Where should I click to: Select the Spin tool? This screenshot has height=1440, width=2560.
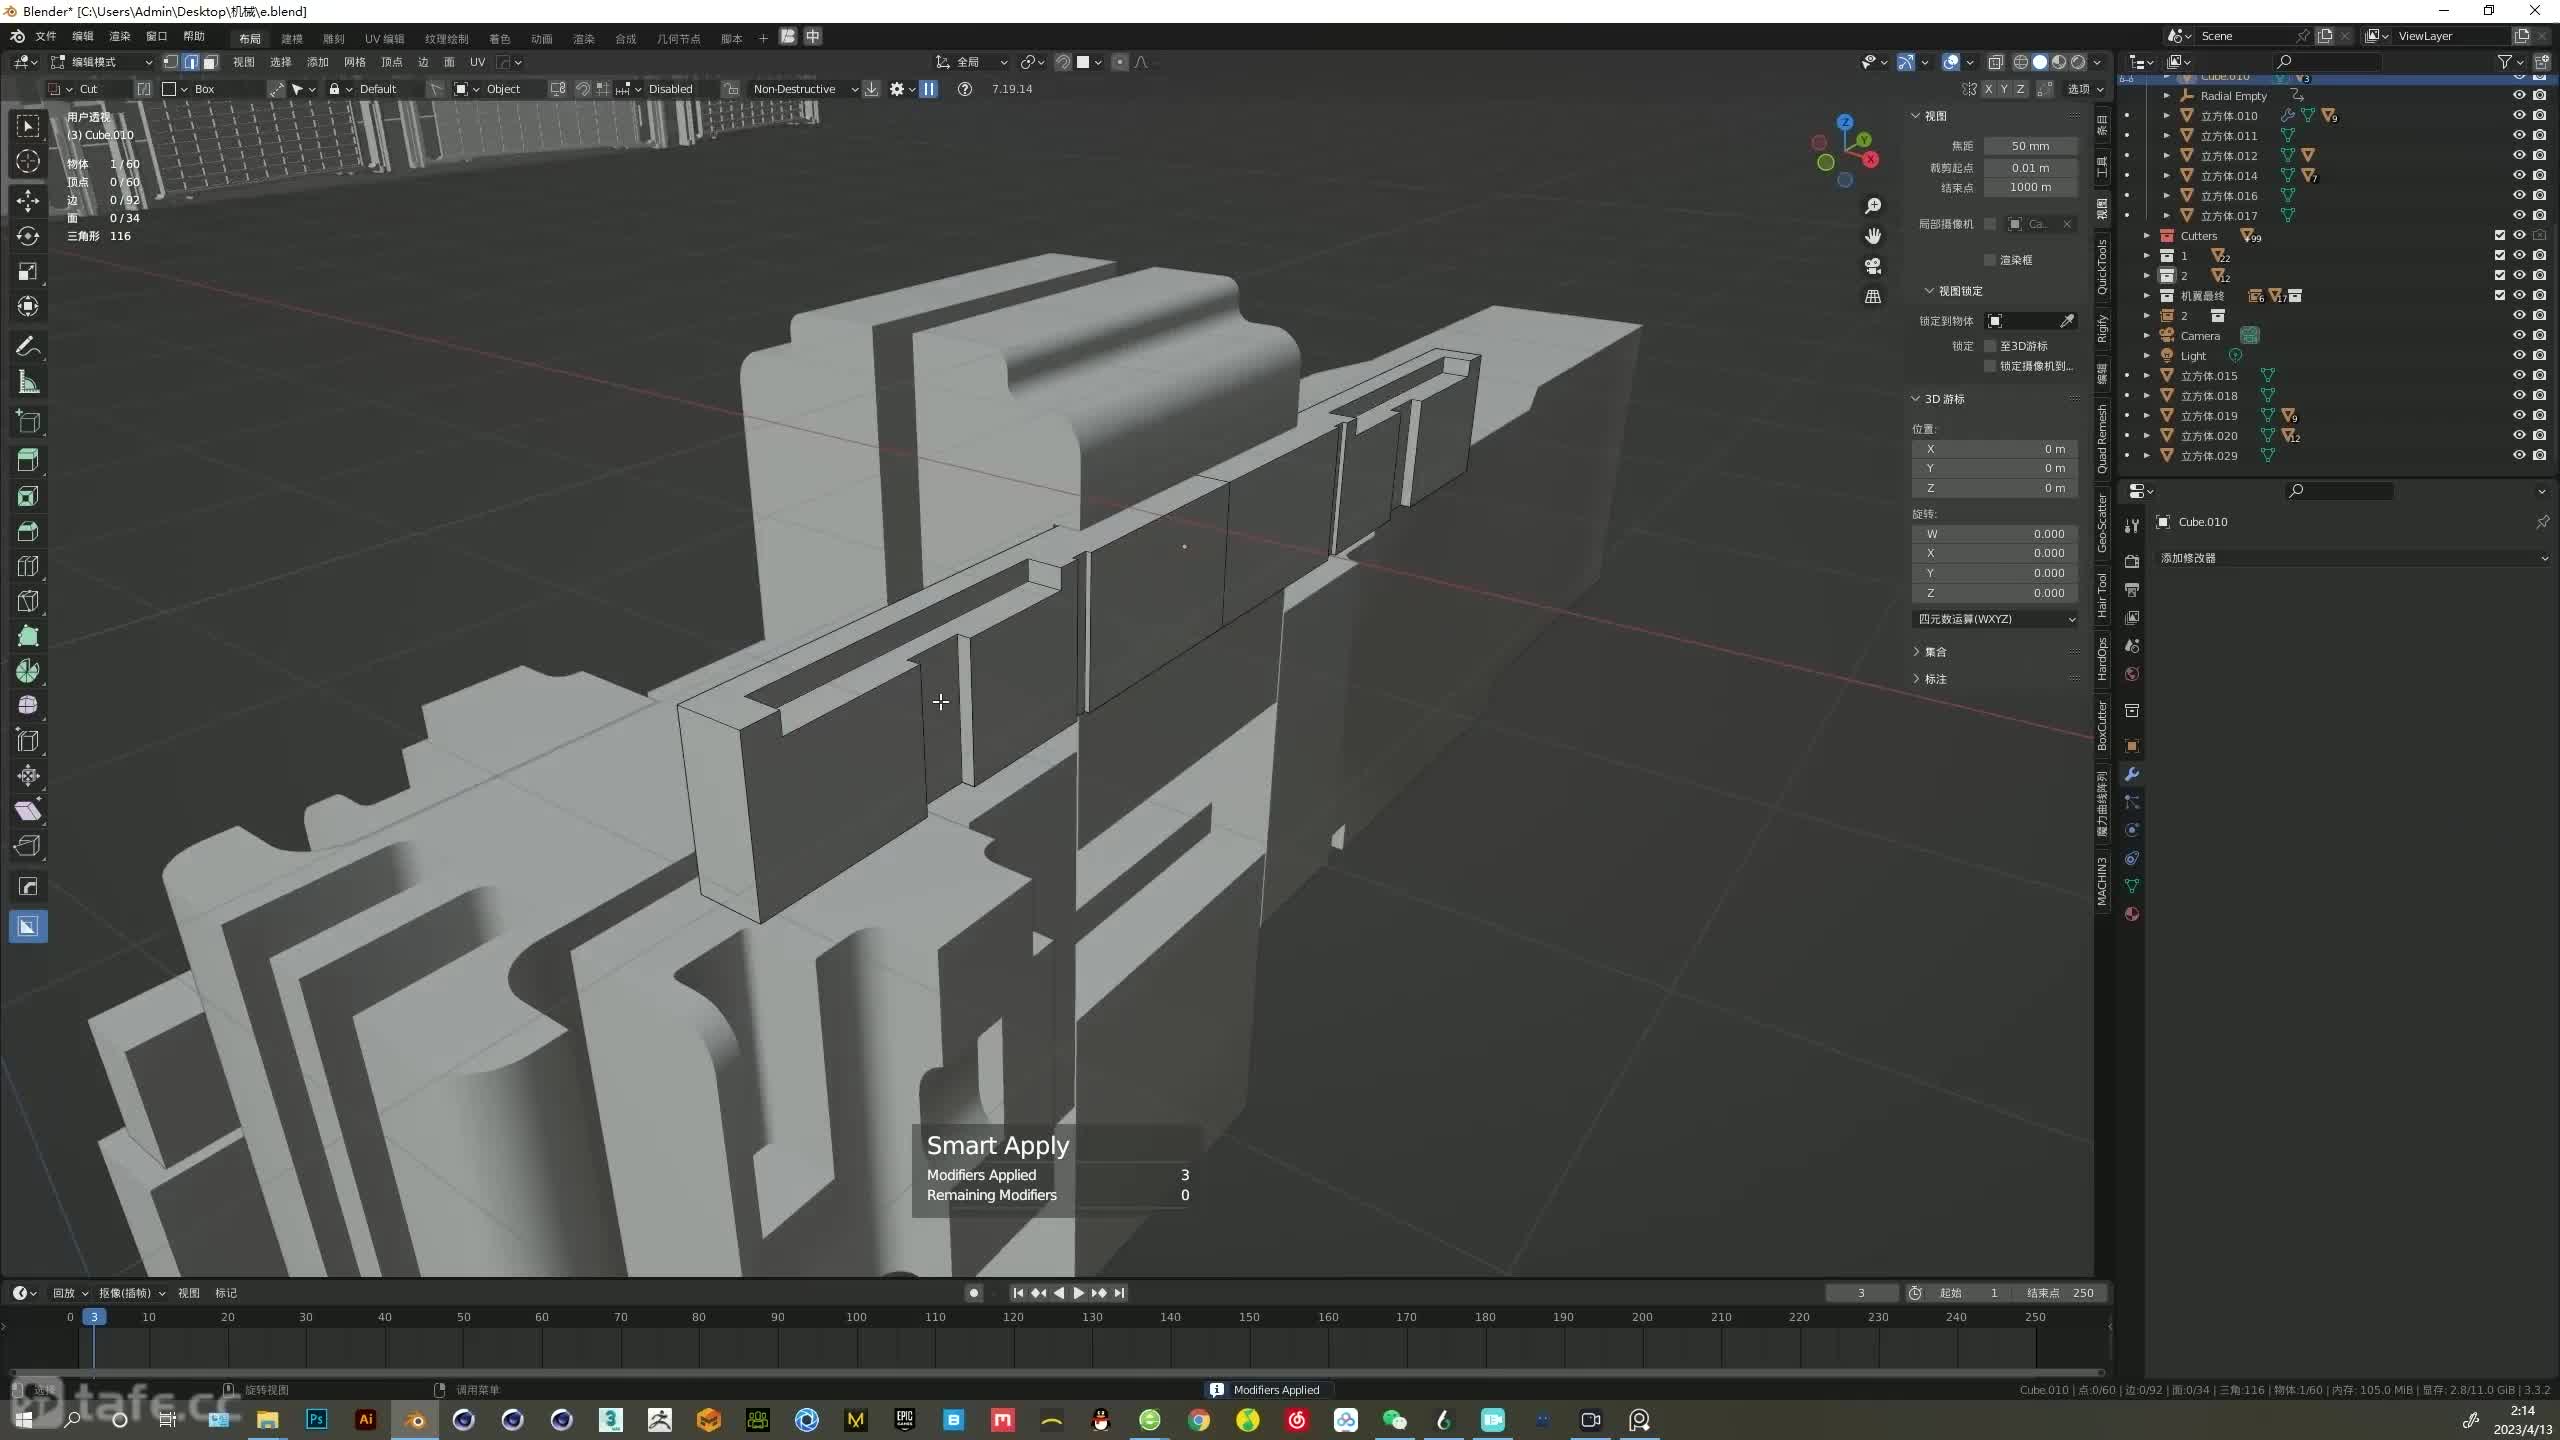click(28, 671)
